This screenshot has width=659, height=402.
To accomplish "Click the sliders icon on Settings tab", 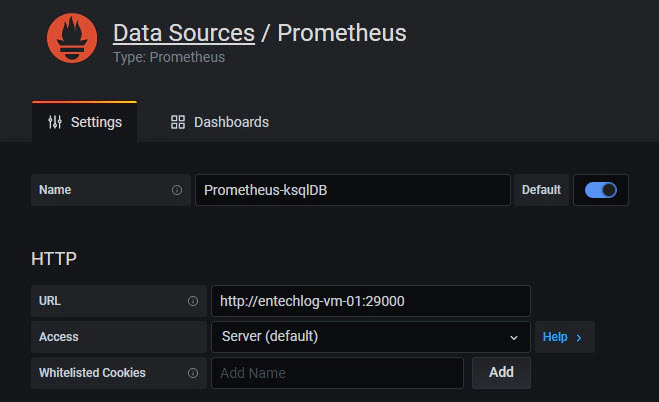I will click(x=55, y=122).
